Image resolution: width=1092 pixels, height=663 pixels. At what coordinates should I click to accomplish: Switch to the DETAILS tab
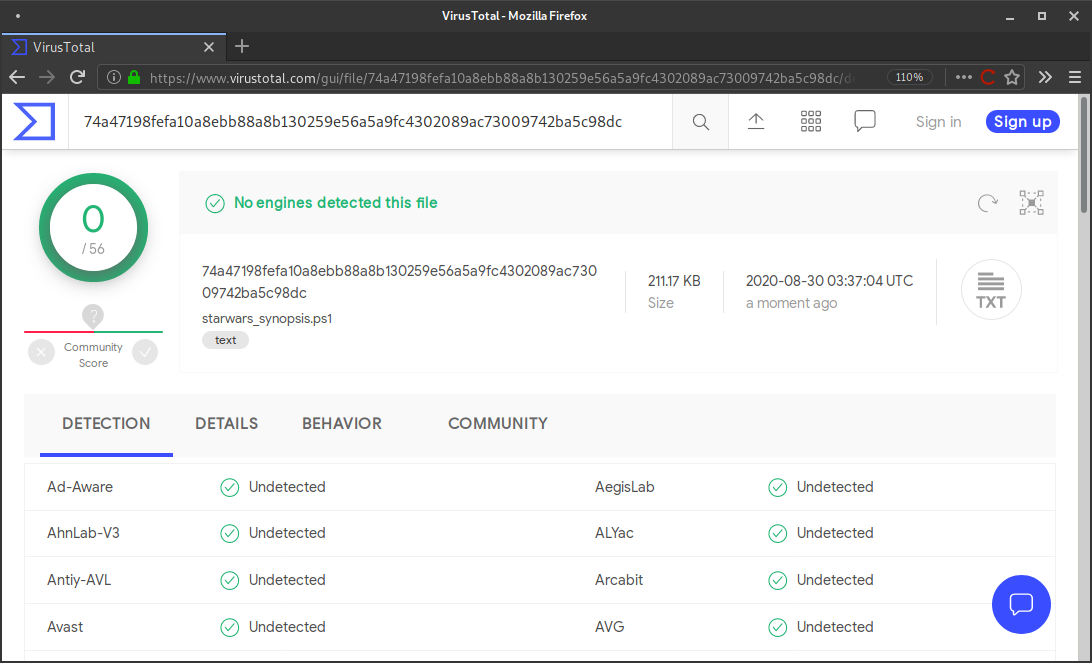pos(226,423)
